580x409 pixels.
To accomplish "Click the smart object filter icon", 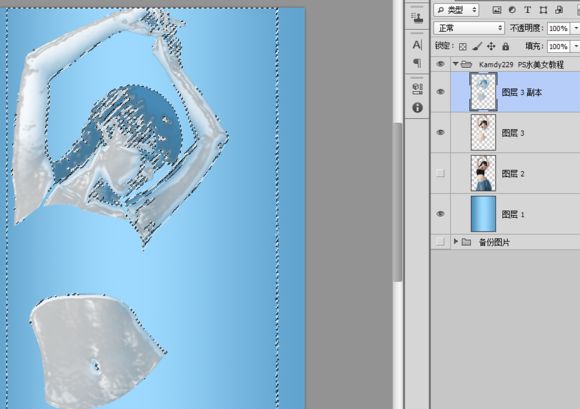I will point(559,10).
